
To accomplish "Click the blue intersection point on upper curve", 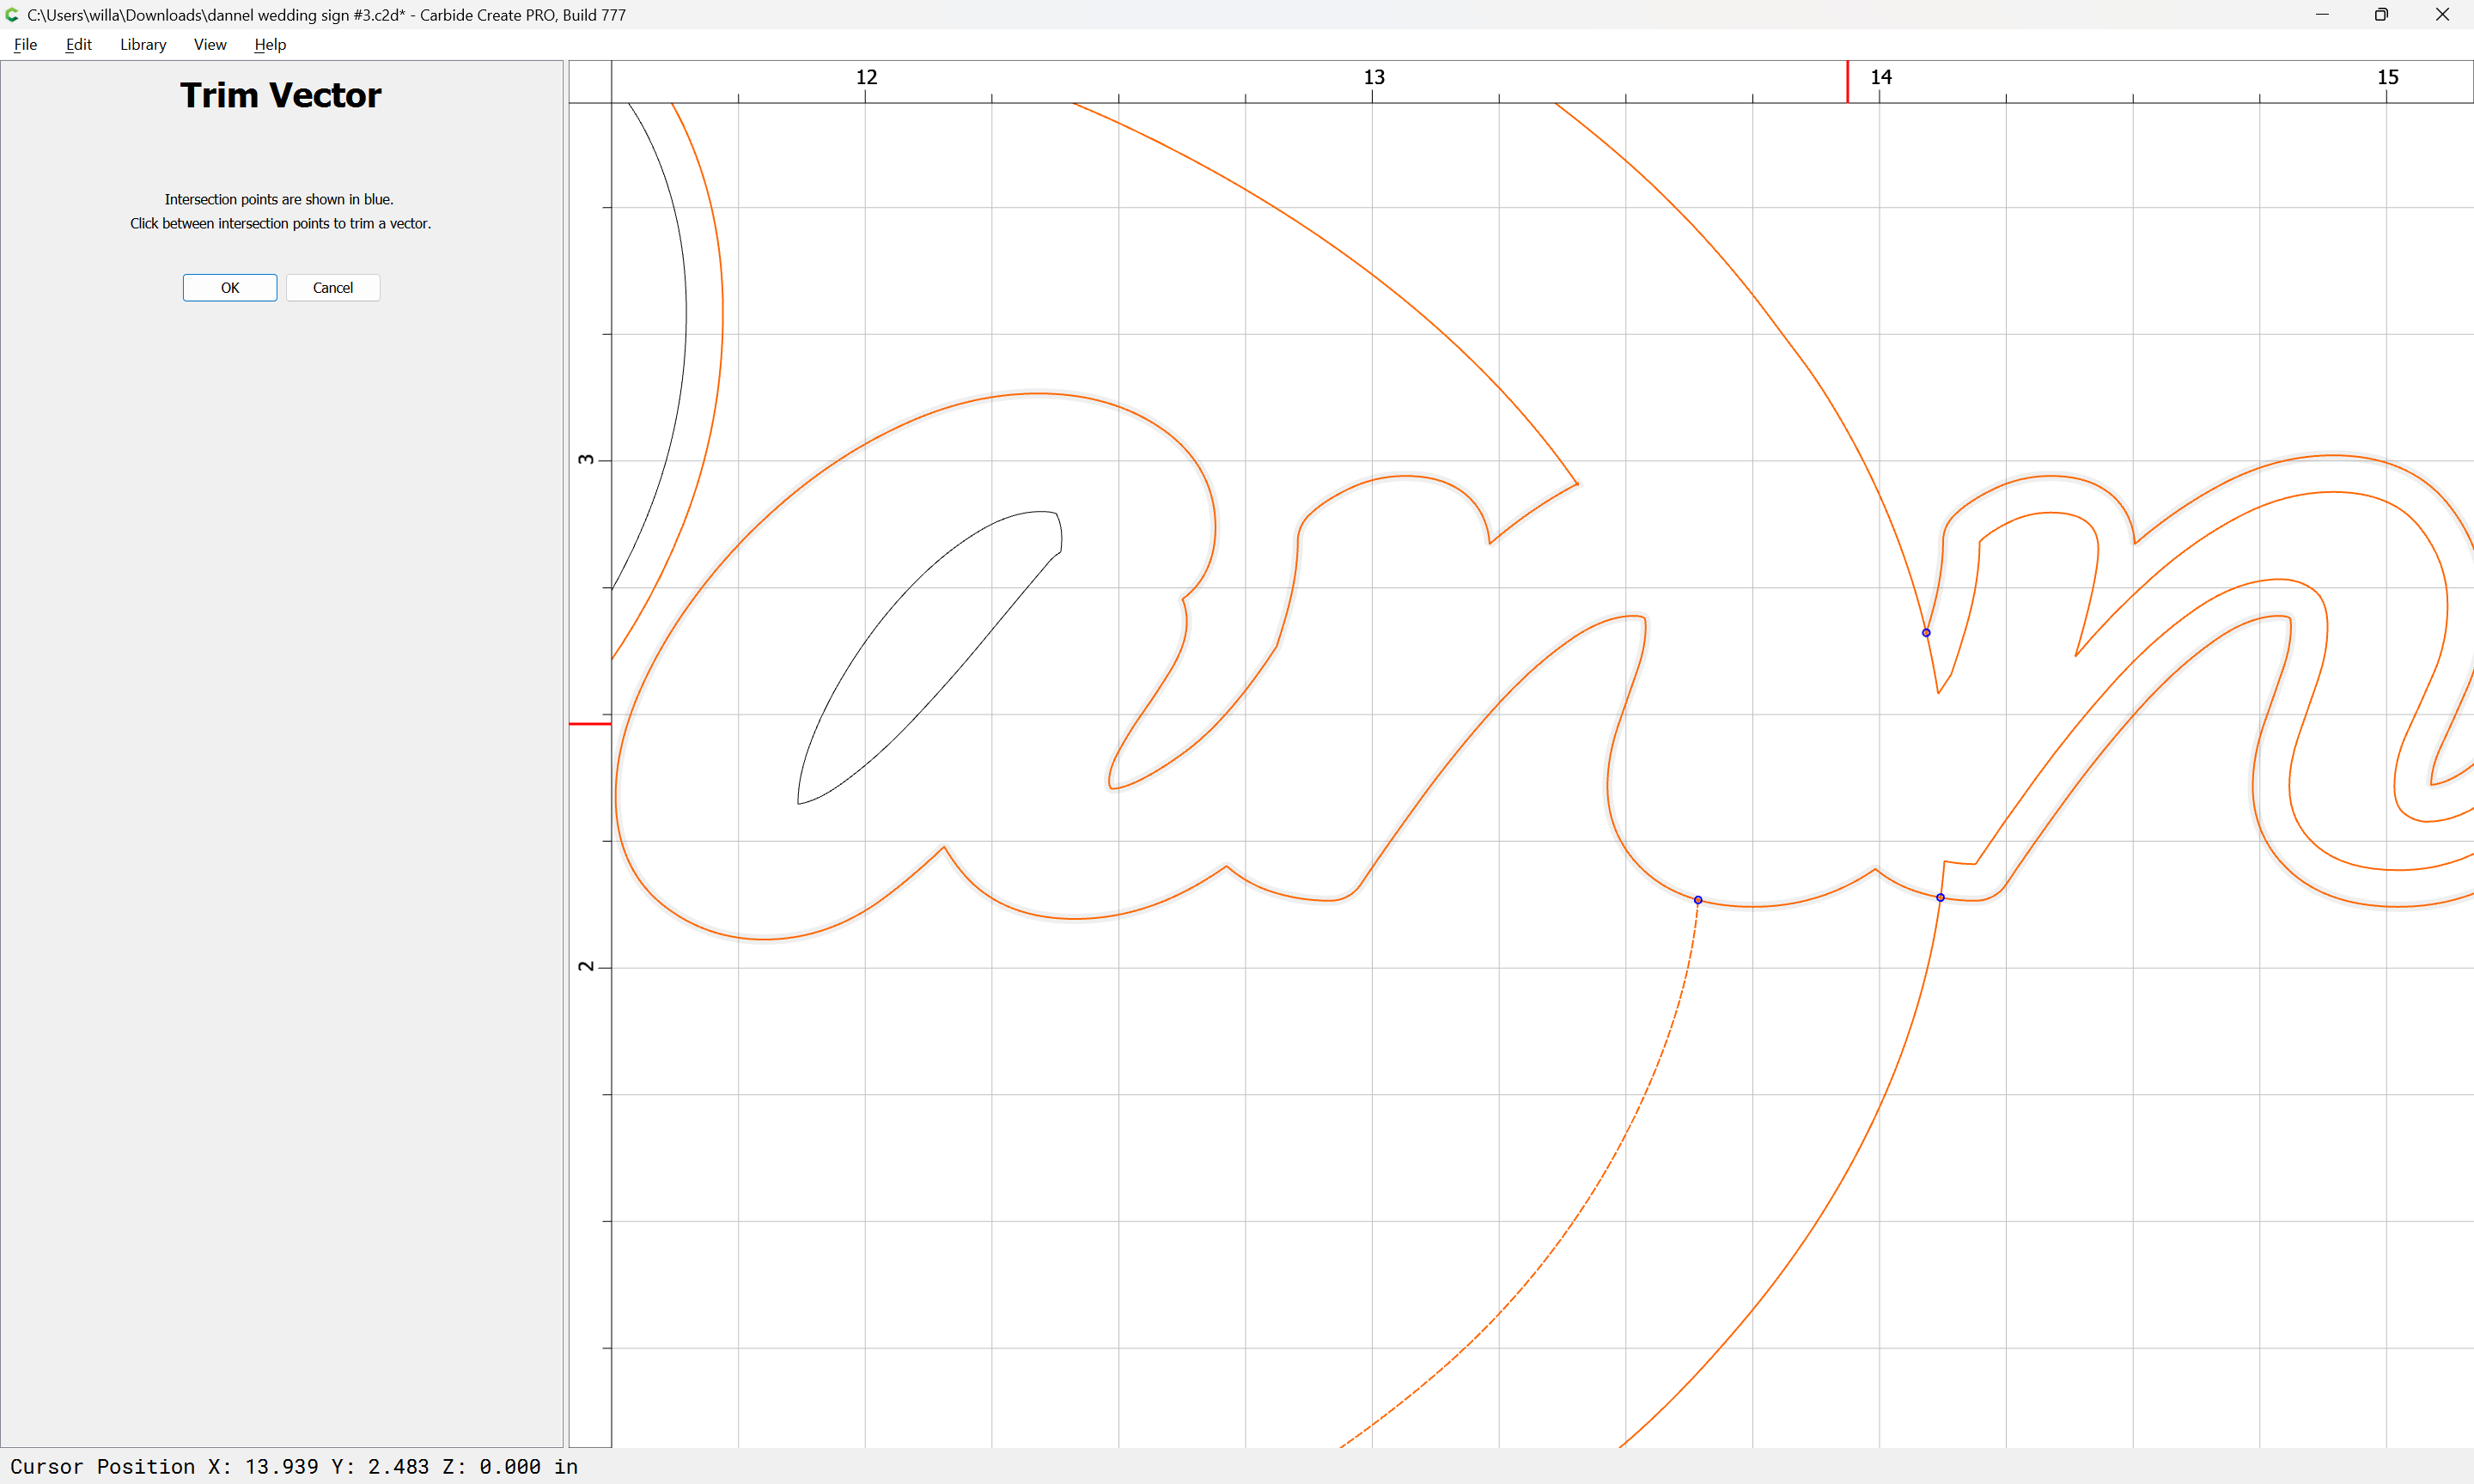I will (x=1926, y=633).
